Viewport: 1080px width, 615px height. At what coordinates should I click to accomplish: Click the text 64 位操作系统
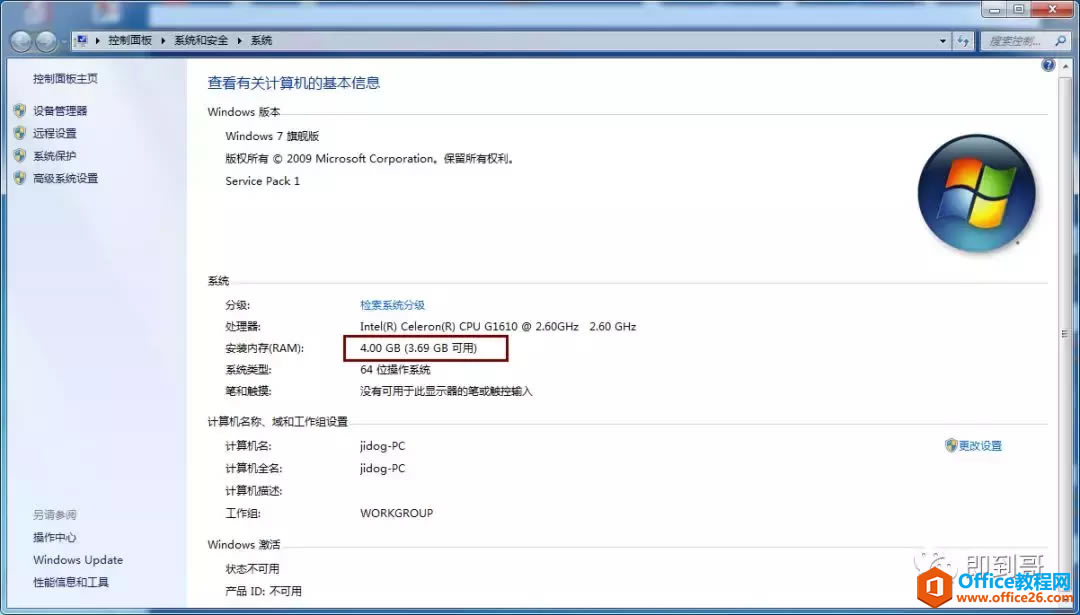click(x=395, y=370)
